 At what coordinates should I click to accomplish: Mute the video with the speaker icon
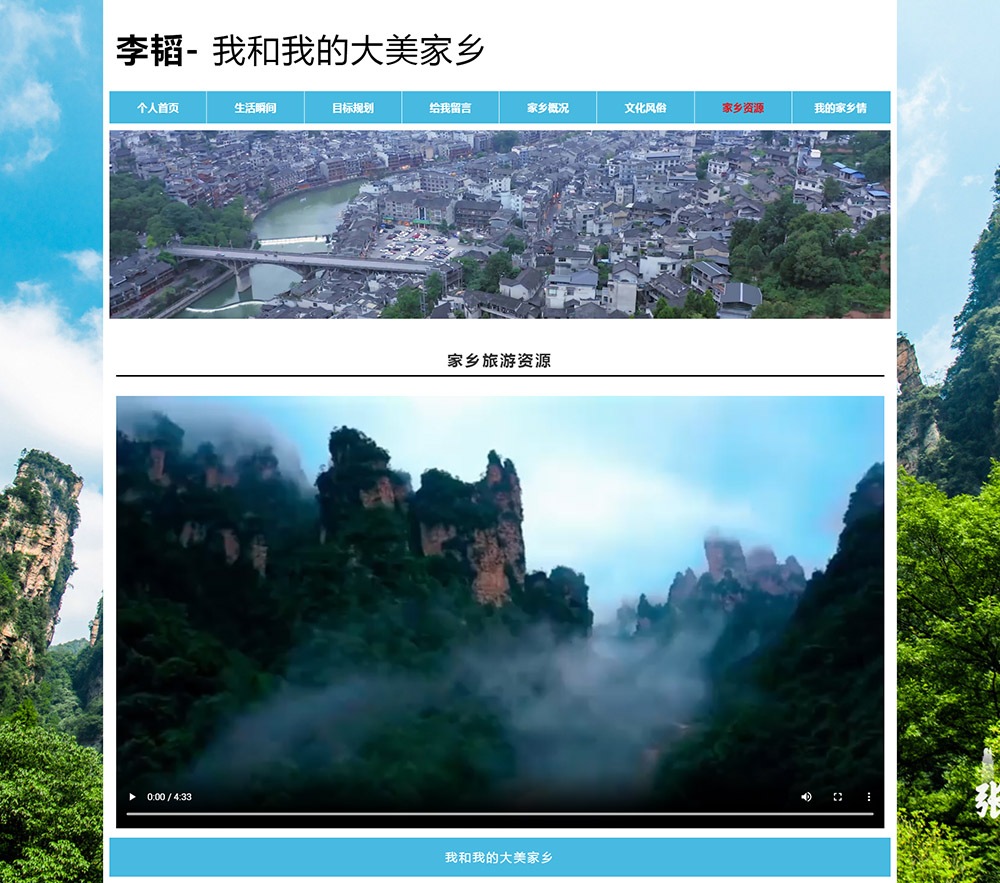click(x=806, y=797)
